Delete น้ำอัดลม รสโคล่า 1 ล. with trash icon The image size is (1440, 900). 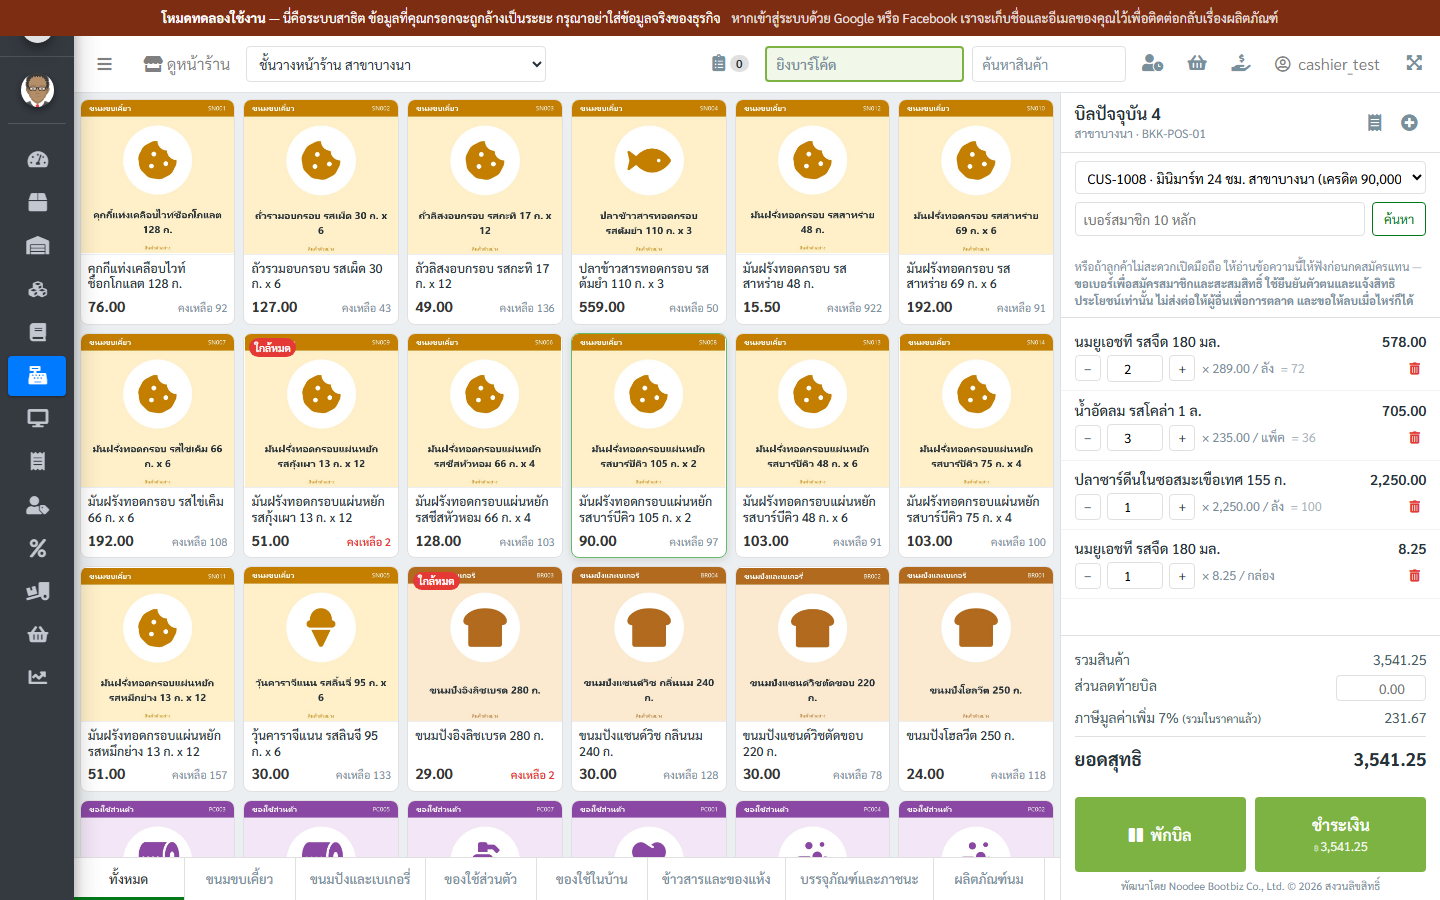(x=1414, y=438)
